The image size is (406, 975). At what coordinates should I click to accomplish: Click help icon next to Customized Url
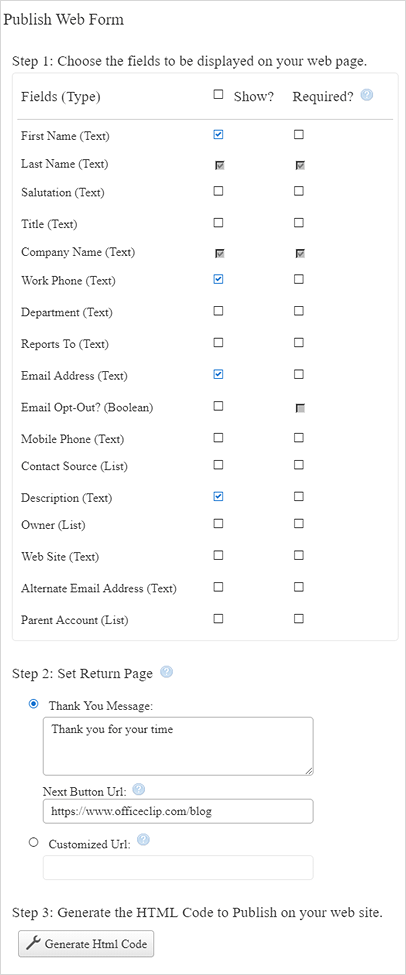(x=143, y=841)
